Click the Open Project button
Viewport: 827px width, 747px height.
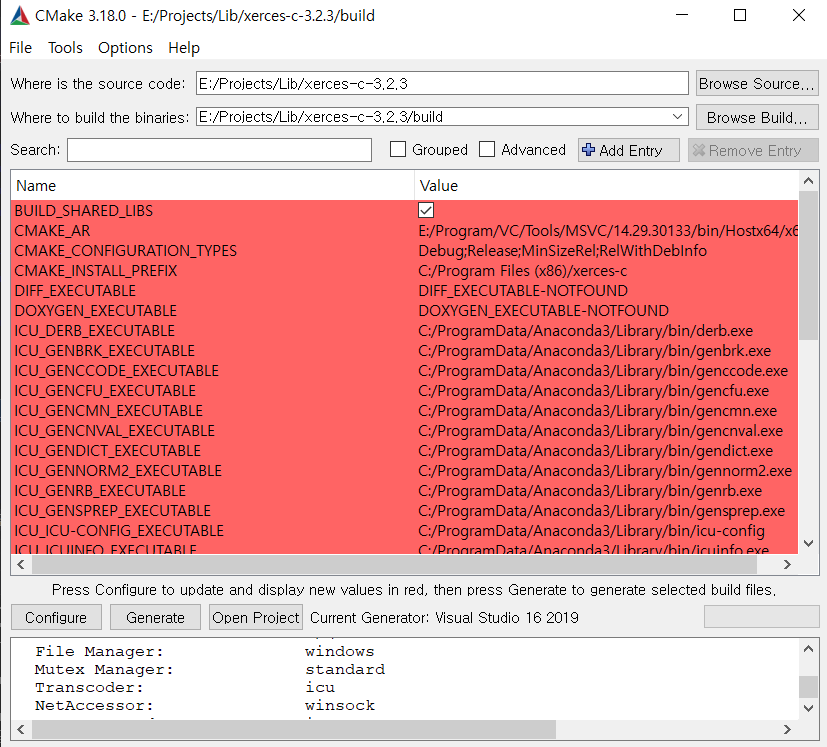tap(256, 617)
